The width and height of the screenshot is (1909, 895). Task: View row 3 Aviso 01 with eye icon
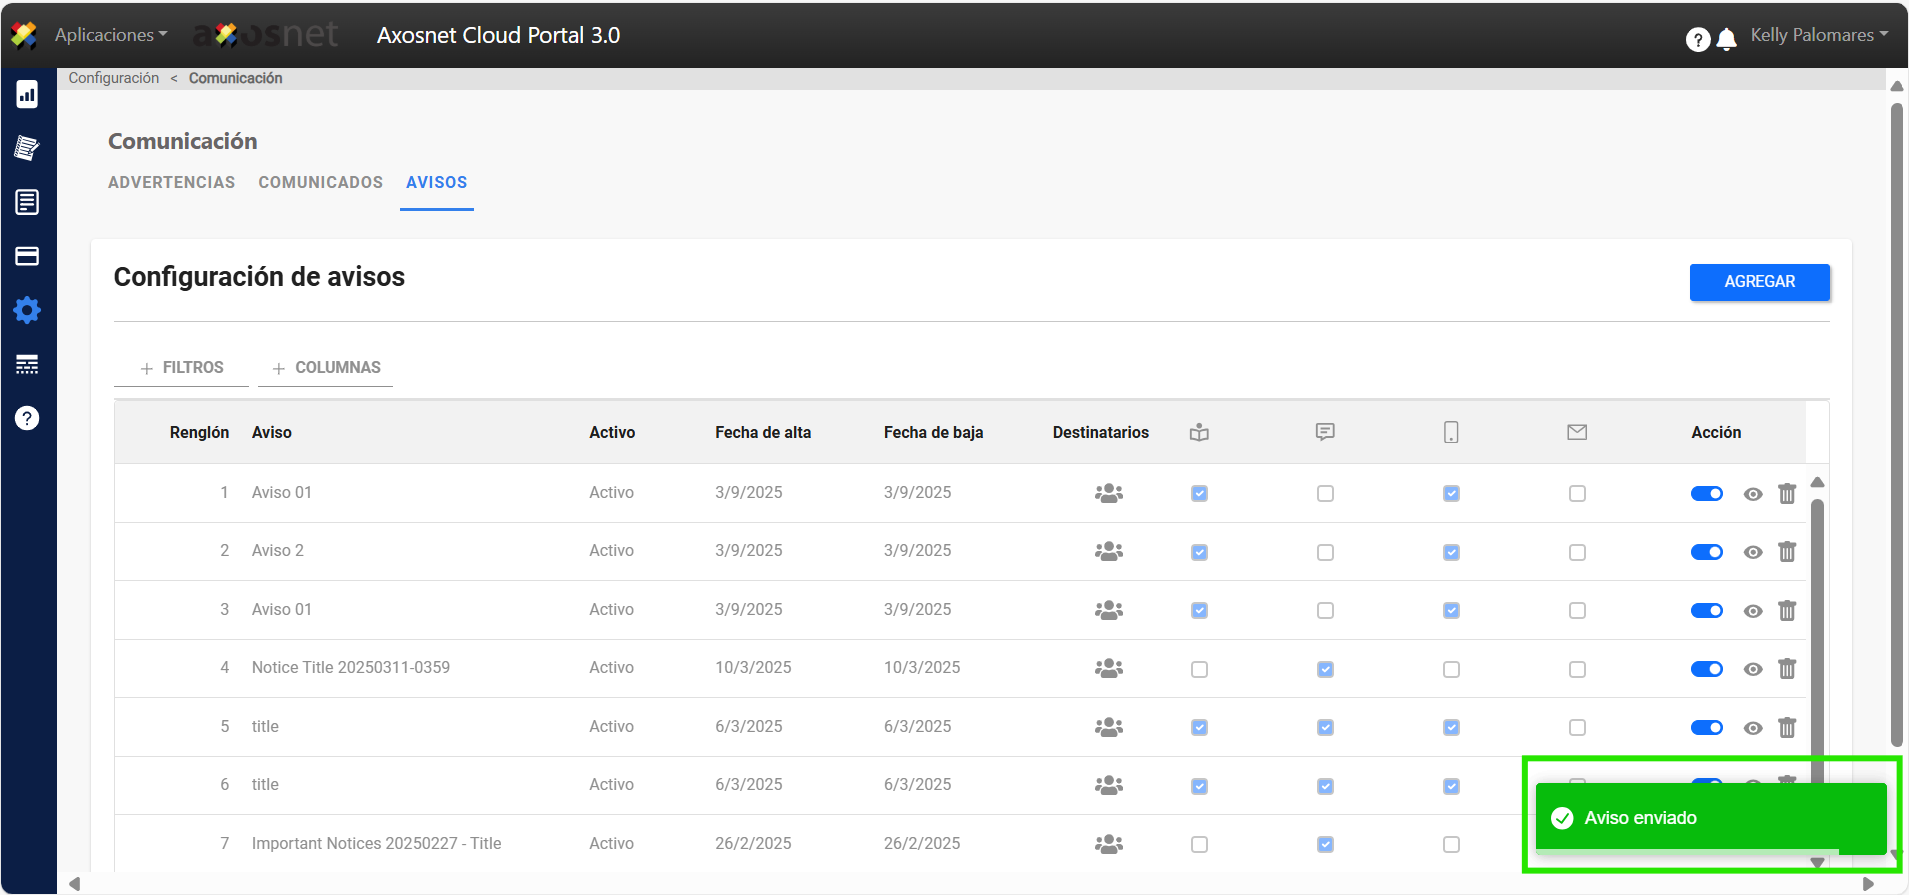tap(1752, 611)
